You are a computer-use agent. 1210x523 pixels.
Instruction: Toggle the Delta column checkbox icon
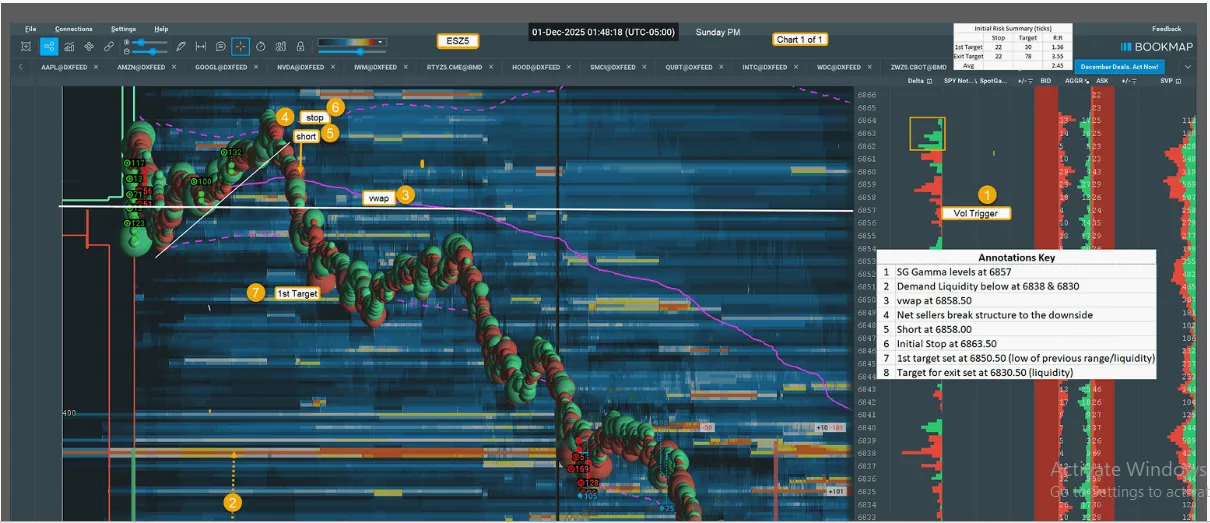coord(929,80)
